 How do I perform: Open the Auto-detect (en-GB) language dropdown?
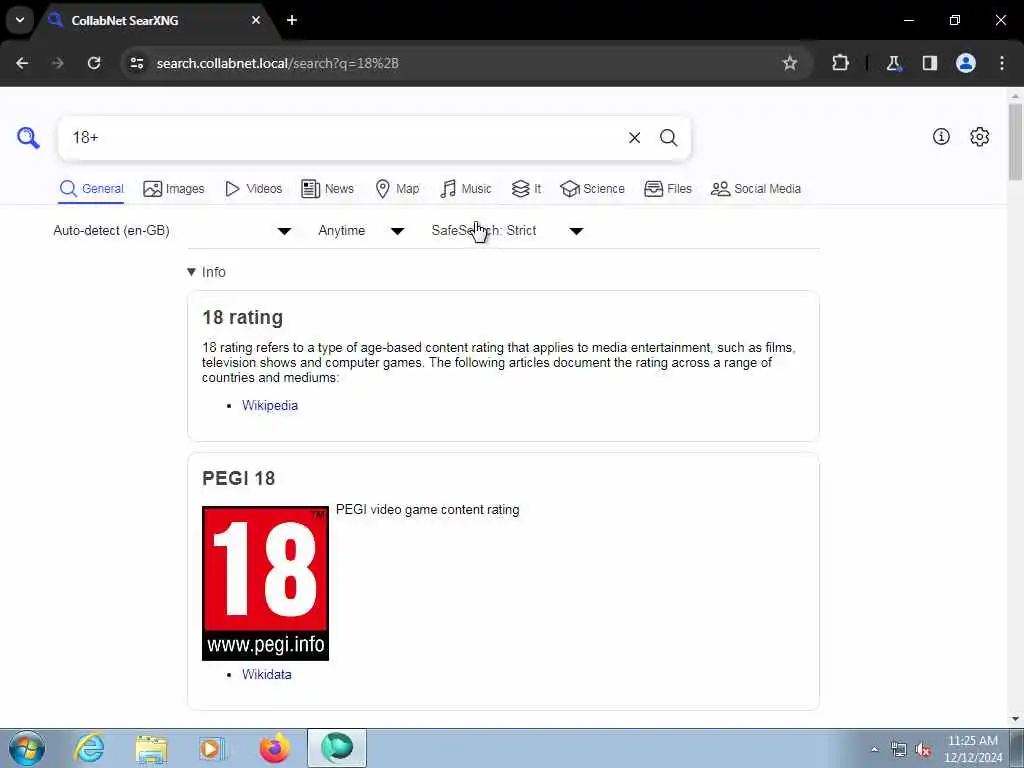[x=172, y=231]
